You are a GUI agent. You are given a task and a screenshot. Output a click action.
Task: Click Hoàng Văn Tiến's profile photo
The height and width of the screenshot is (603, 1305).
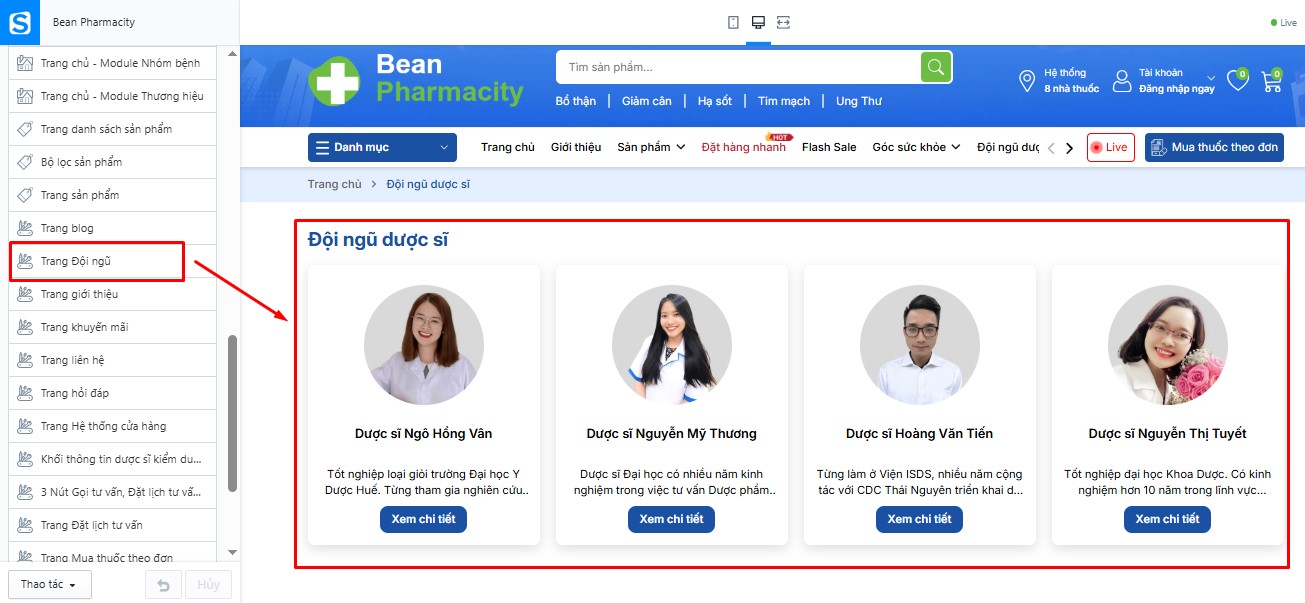919,345
